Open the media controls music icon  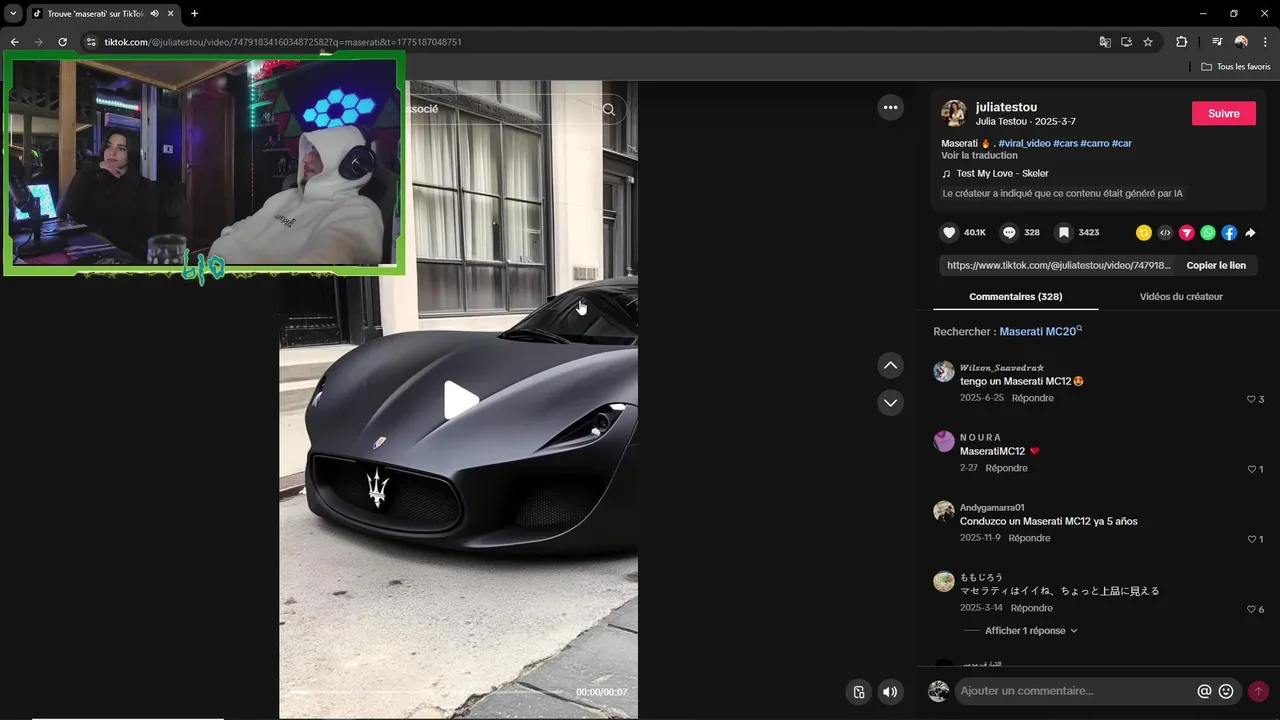pos(1216,42)
